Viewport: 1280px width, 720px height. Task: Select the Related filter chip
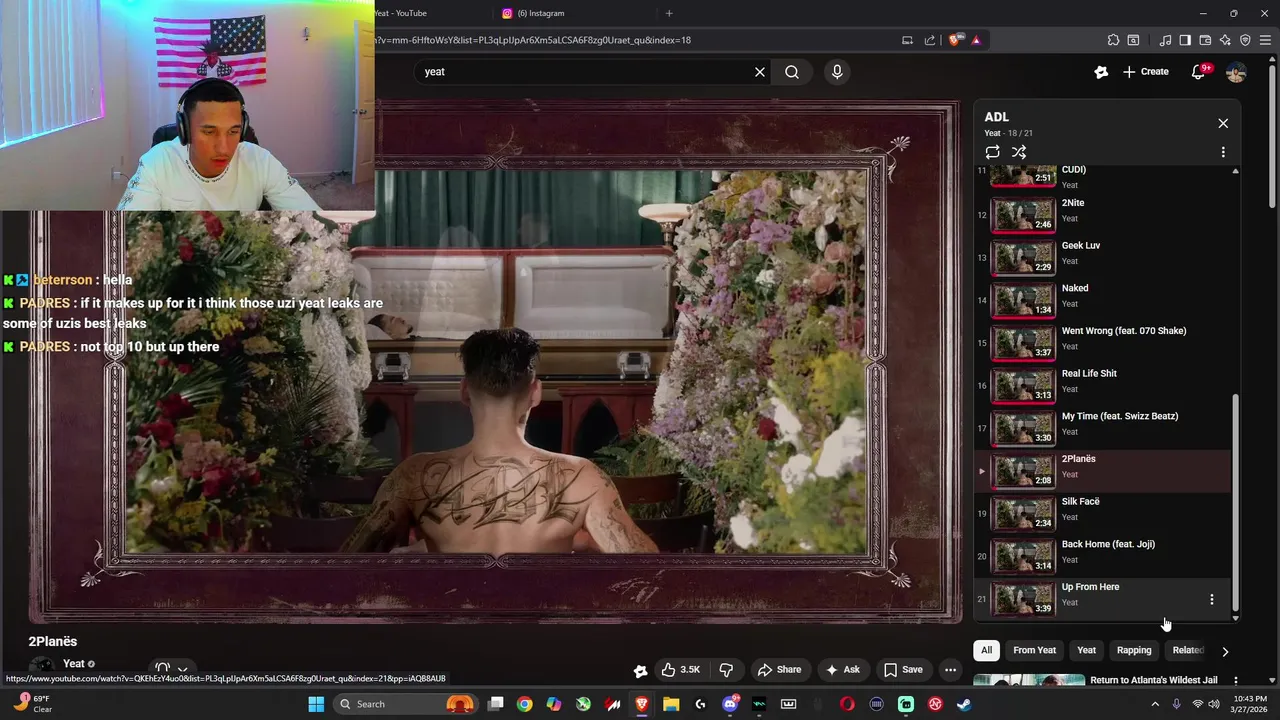point(1187,650)
